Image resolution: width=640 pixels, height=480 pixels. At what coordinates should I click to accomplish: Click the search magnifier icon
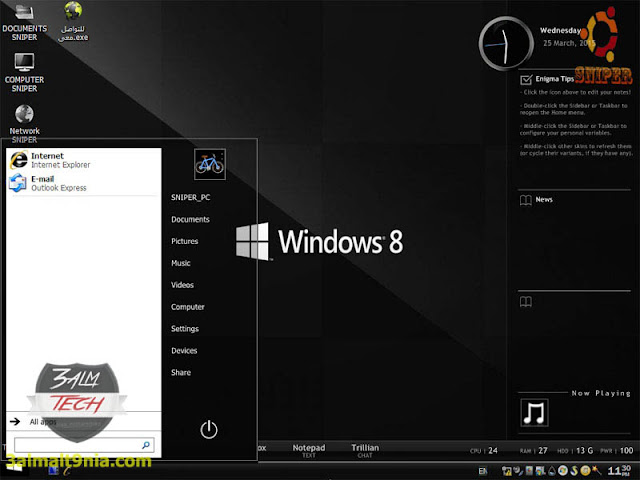click(x=146, y=445)
